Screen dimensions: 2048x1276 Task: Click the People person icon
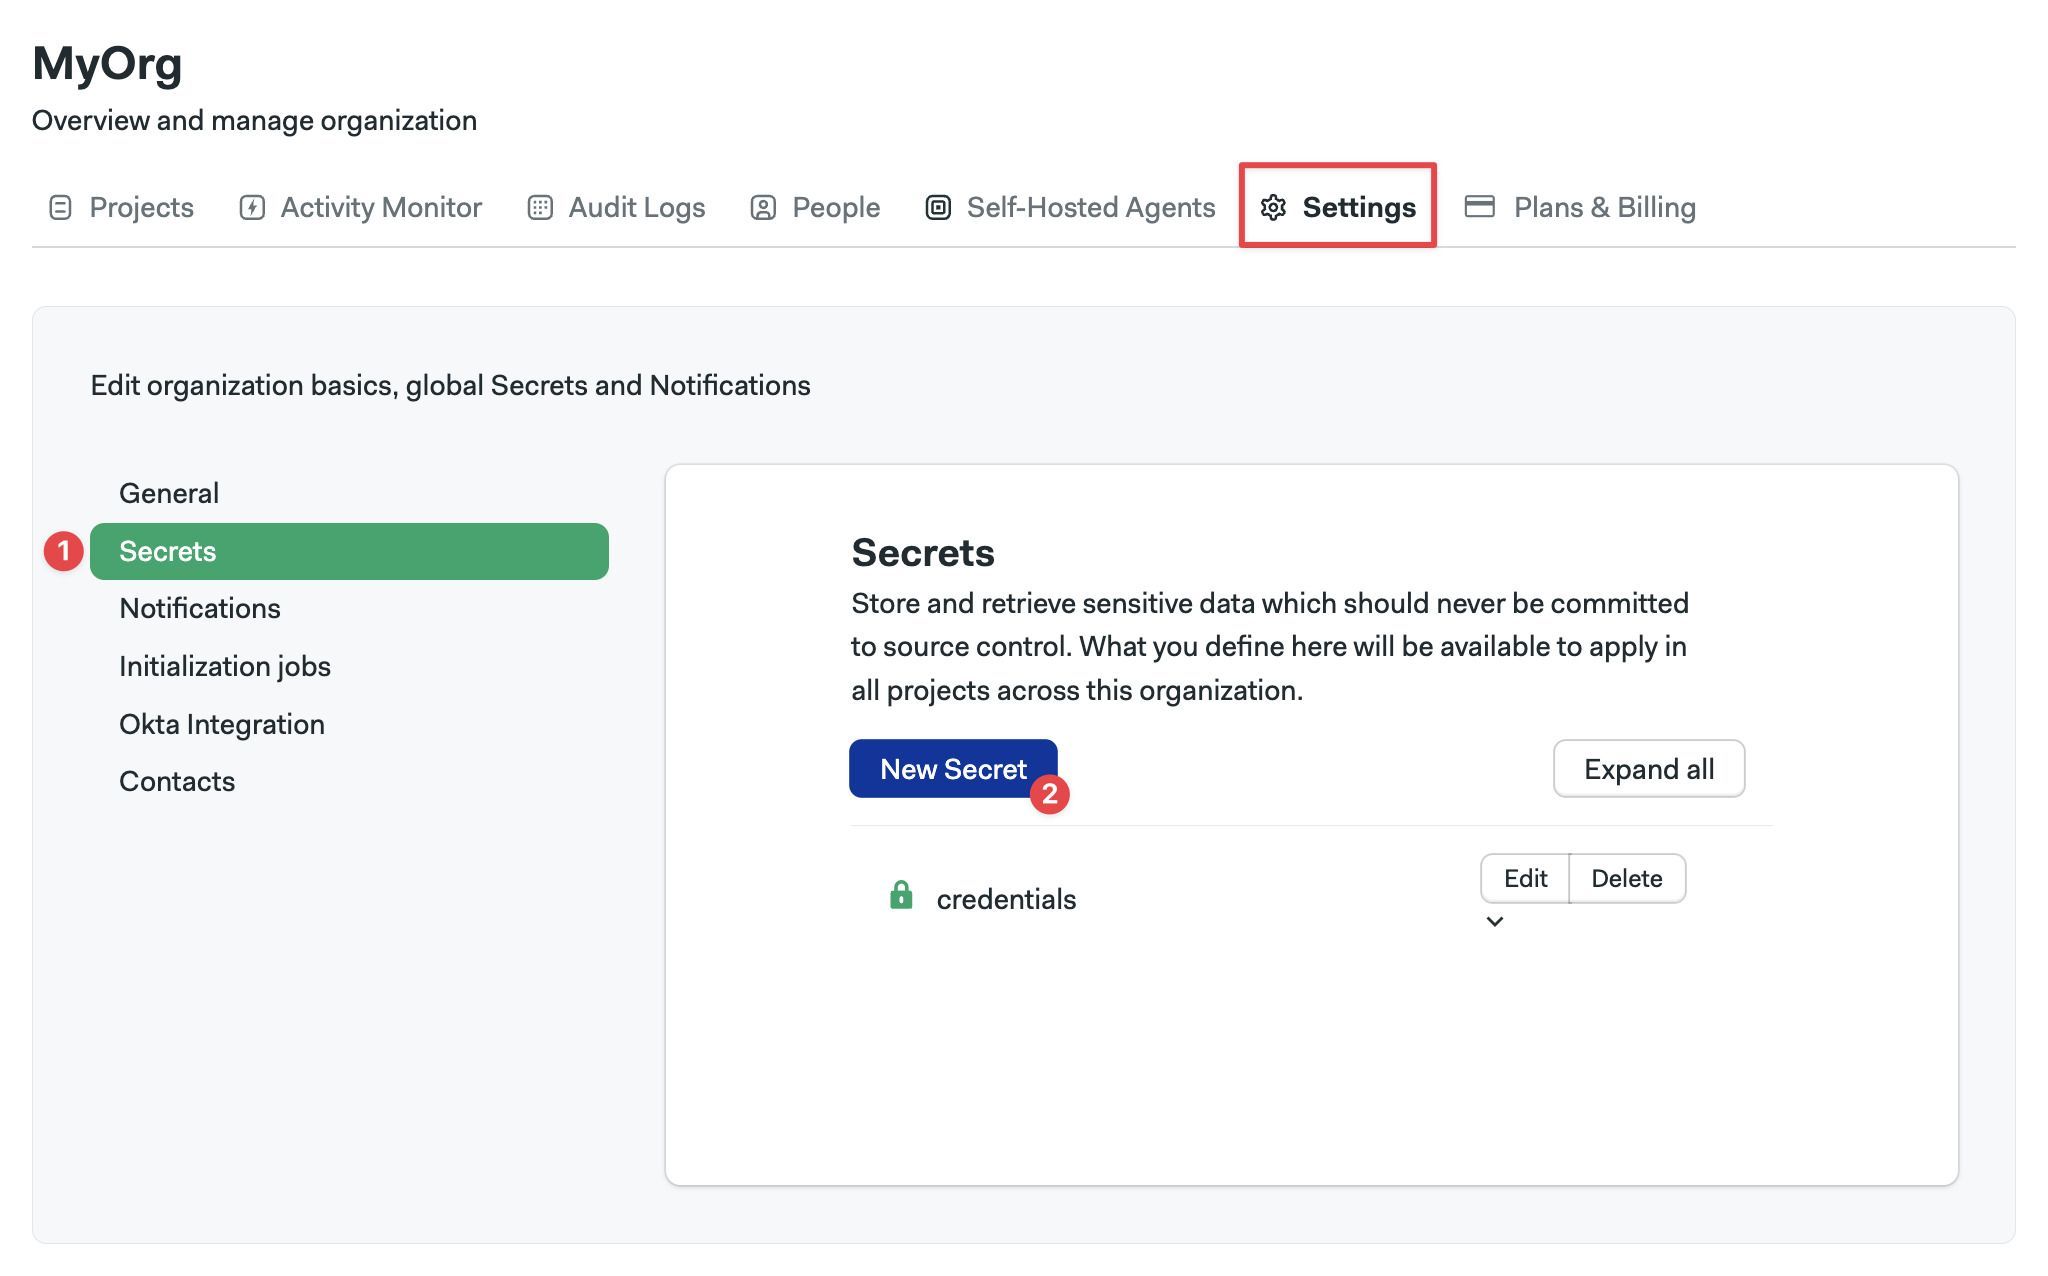[x=763, y=207]
